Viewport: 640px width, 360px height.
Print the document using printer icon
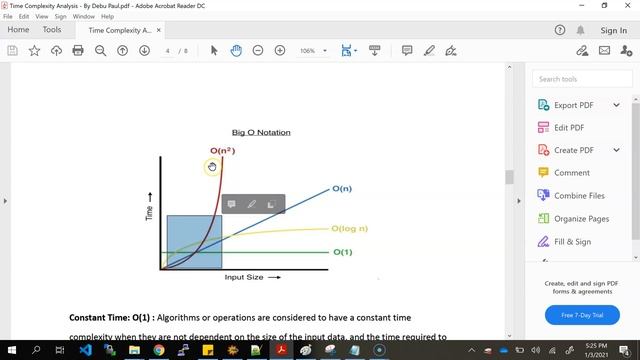(x=78, y=51)
